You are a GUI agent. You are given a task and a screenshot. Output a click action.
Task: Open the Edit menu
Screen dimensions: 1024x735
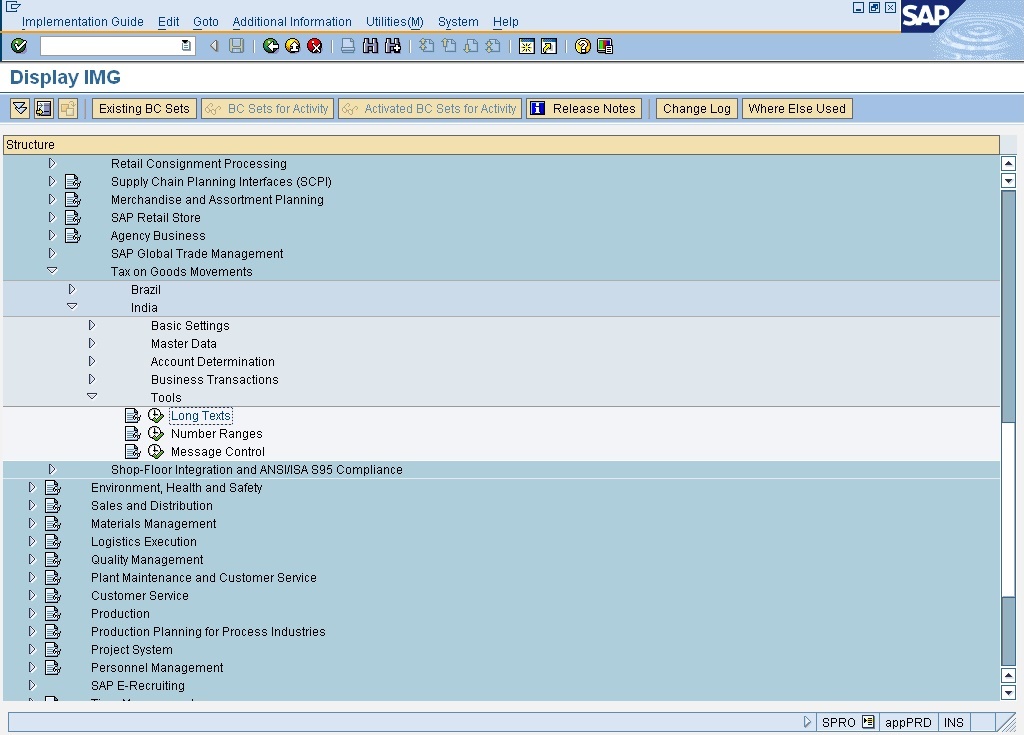[x=168, y=22]
